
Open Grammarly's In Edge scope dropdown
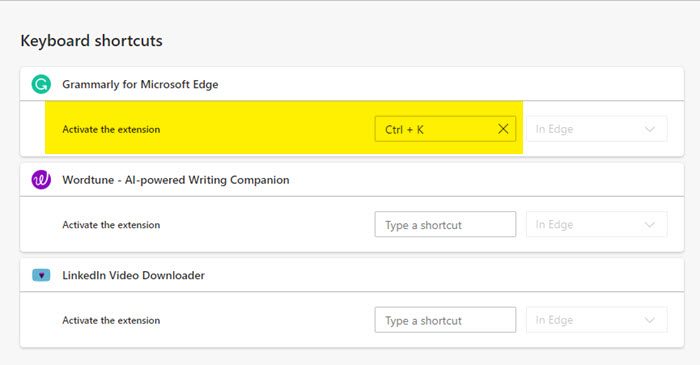[597, 129]
